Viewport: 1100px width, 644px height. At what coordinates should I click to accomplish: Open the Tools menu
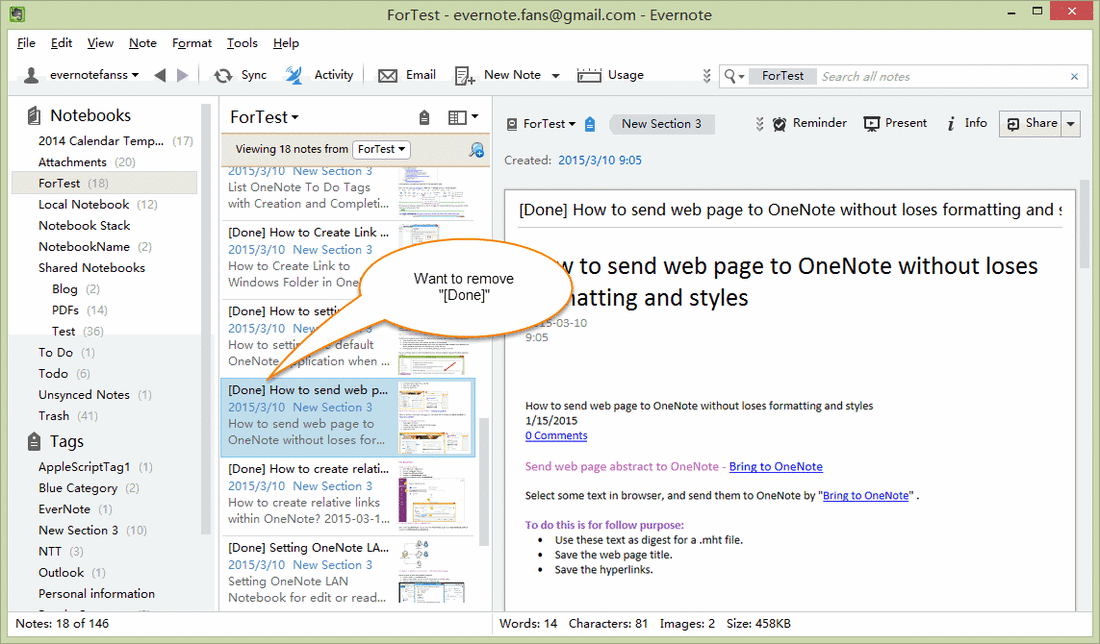point(242,43)
